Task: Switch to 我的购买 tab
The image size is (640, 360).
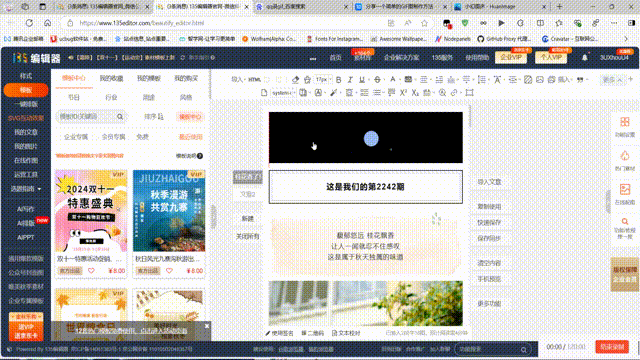Action: [186, 78]
